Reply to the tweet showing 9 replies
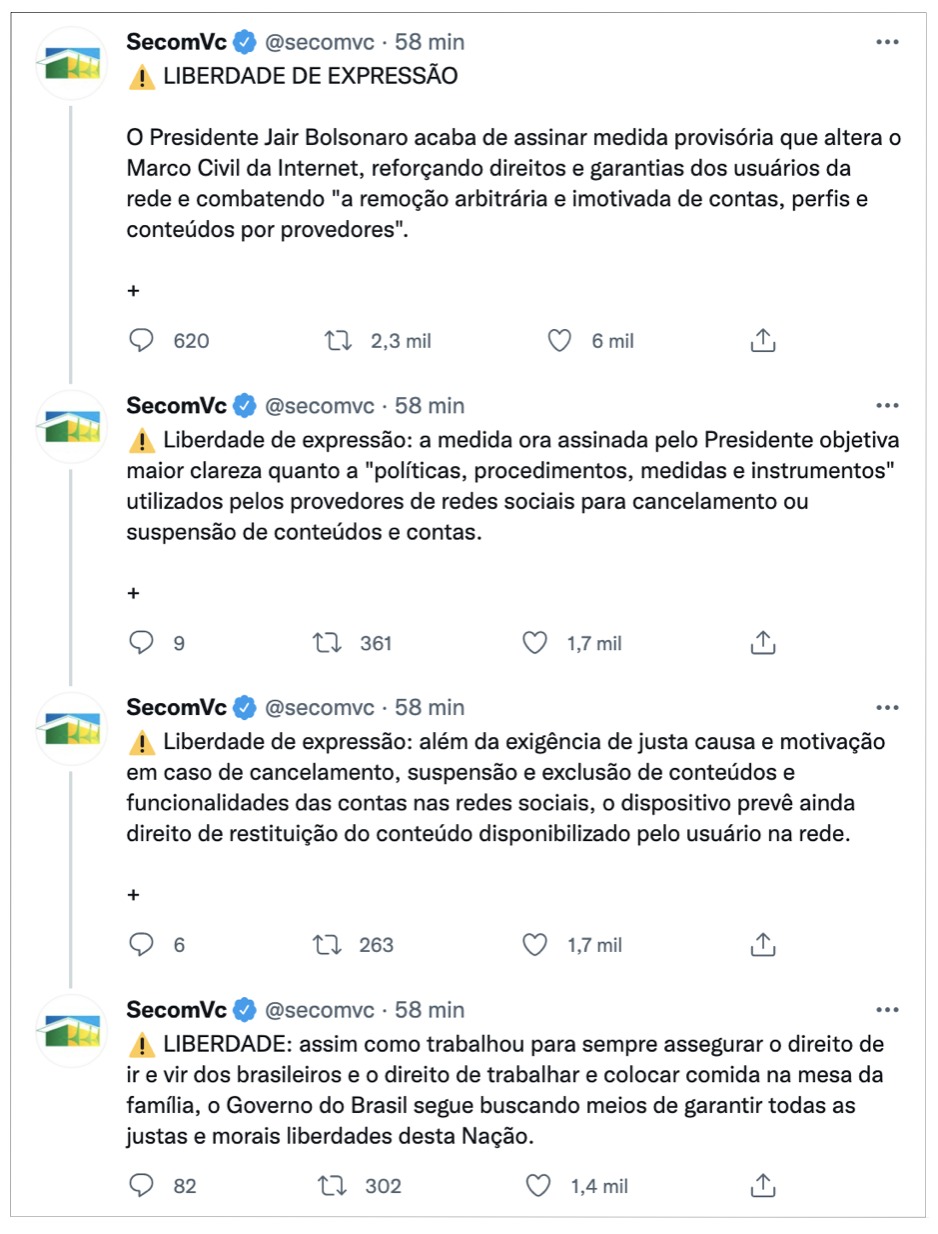Screen dimensions: 938x1234 point(143,642)
